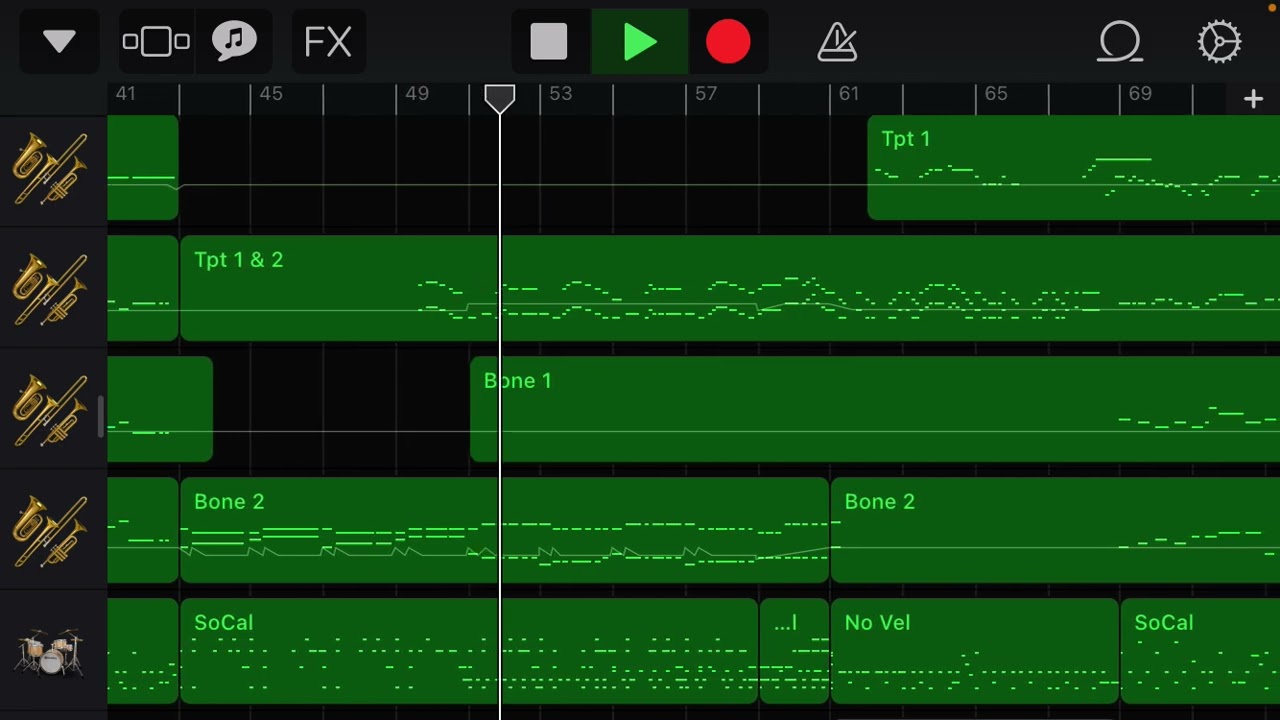Select the second Bone 2 region after bar 61

pos(1055,531)
